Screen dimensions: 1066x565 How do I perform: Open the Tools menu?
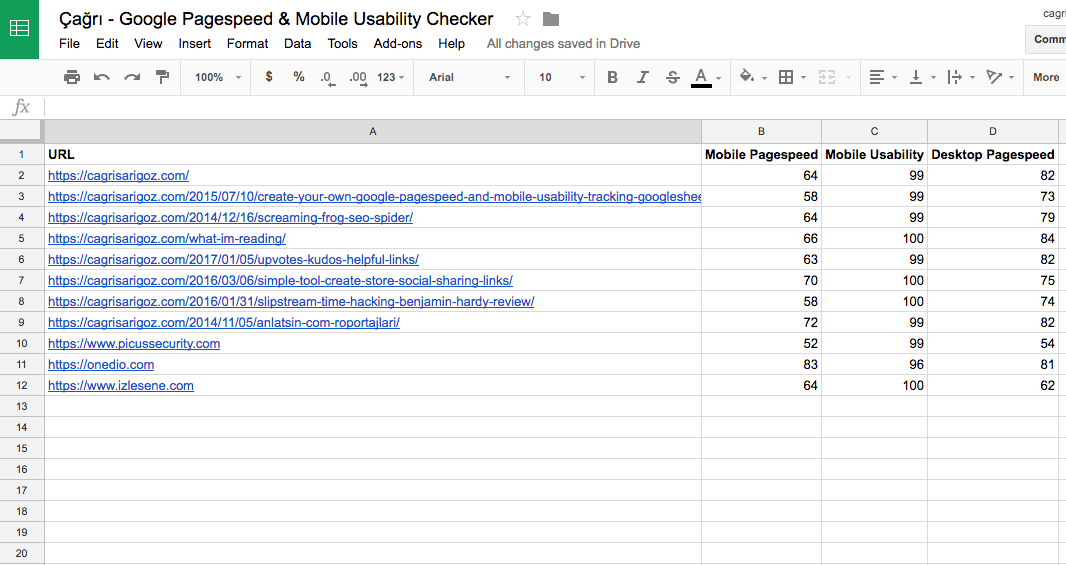342,44
